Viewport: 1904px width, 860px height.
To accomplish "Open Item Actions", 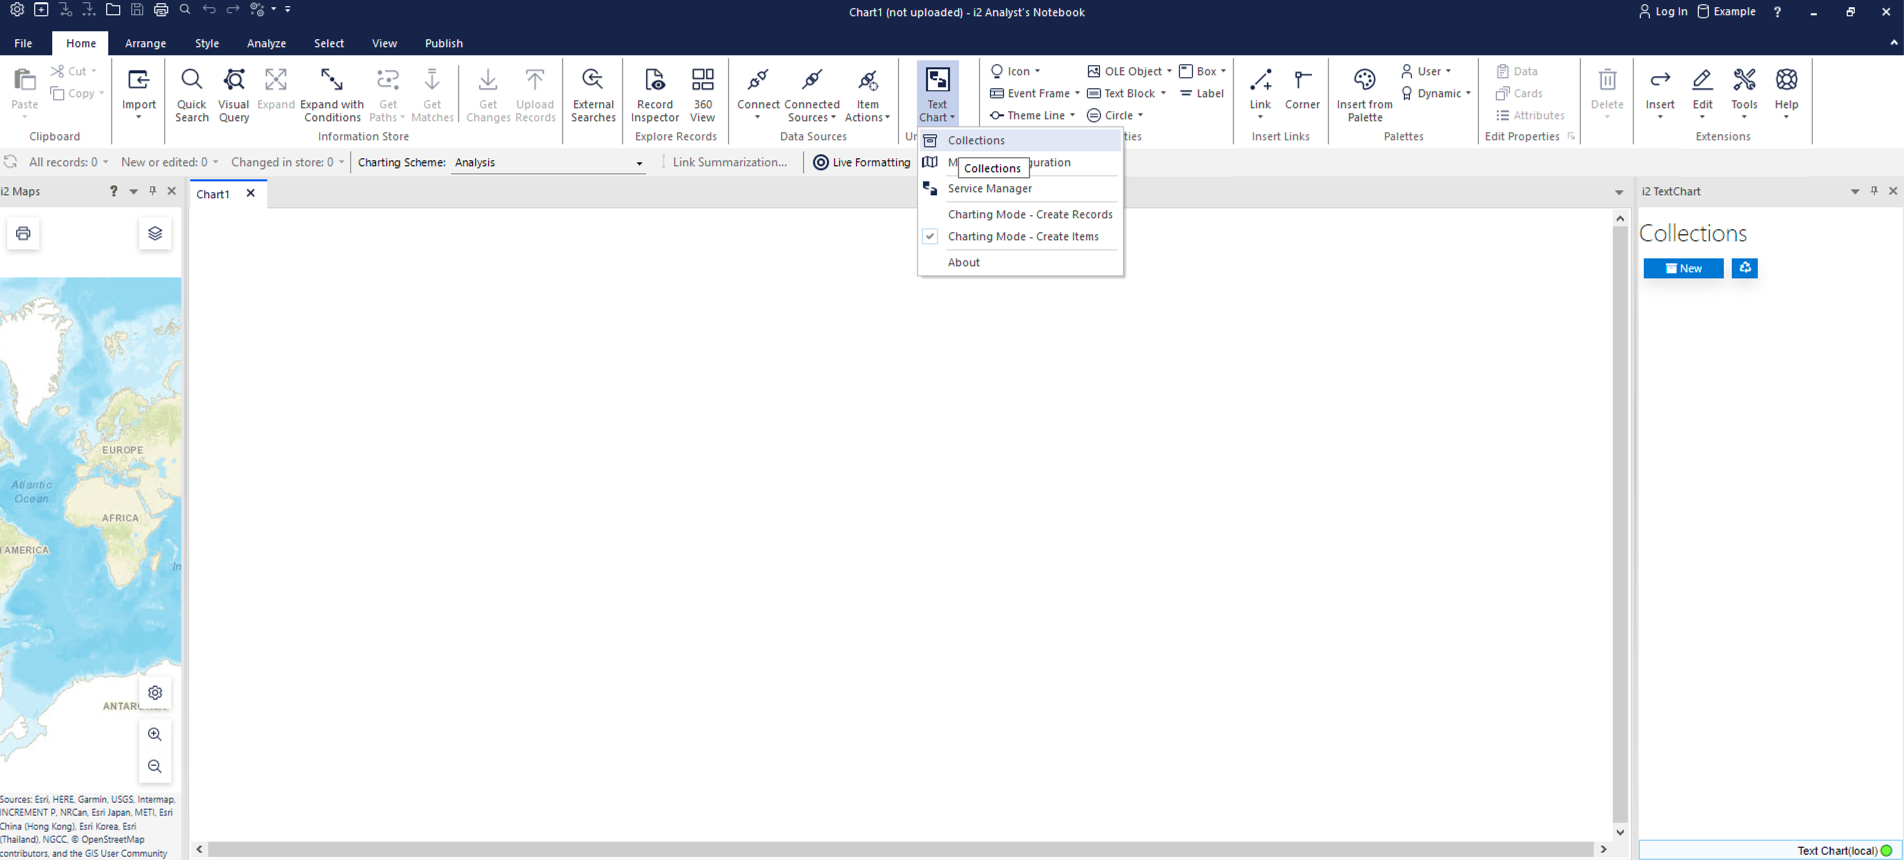I will point(867,93).
